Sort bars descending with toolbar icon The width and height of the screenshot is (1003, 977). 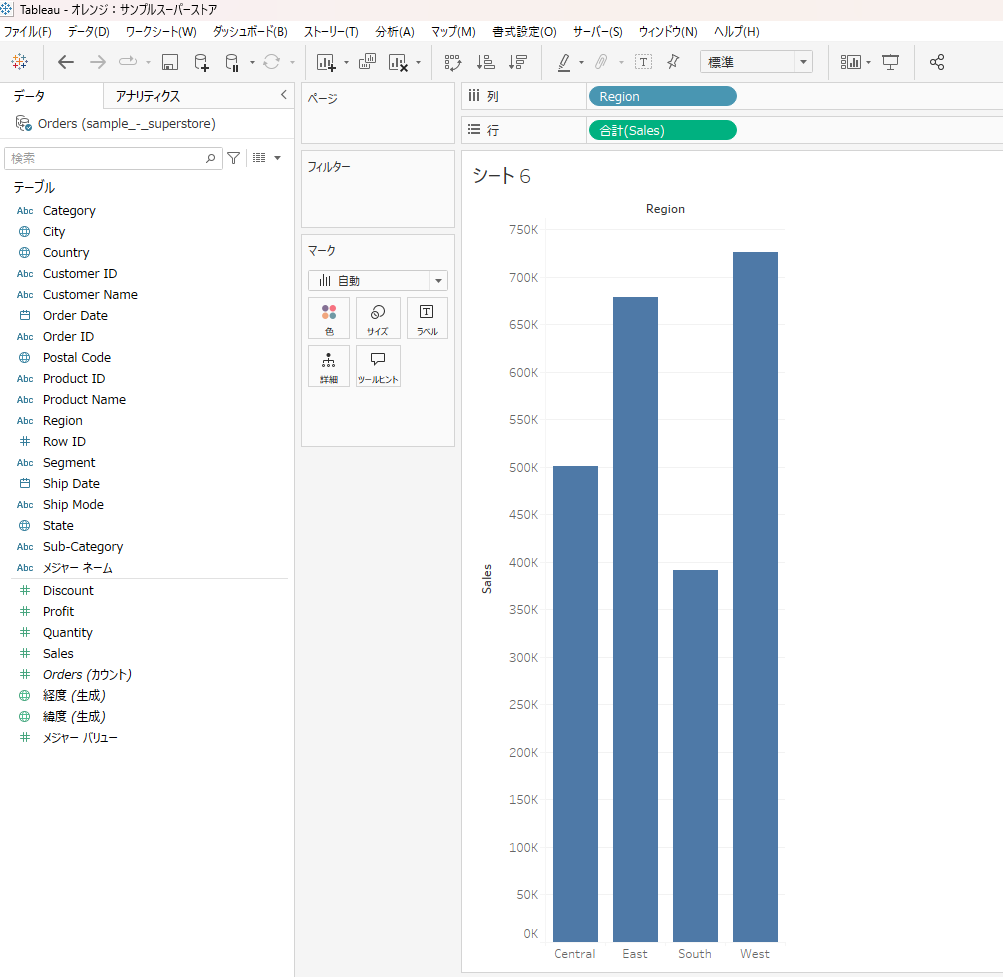[x=517, y=62]
